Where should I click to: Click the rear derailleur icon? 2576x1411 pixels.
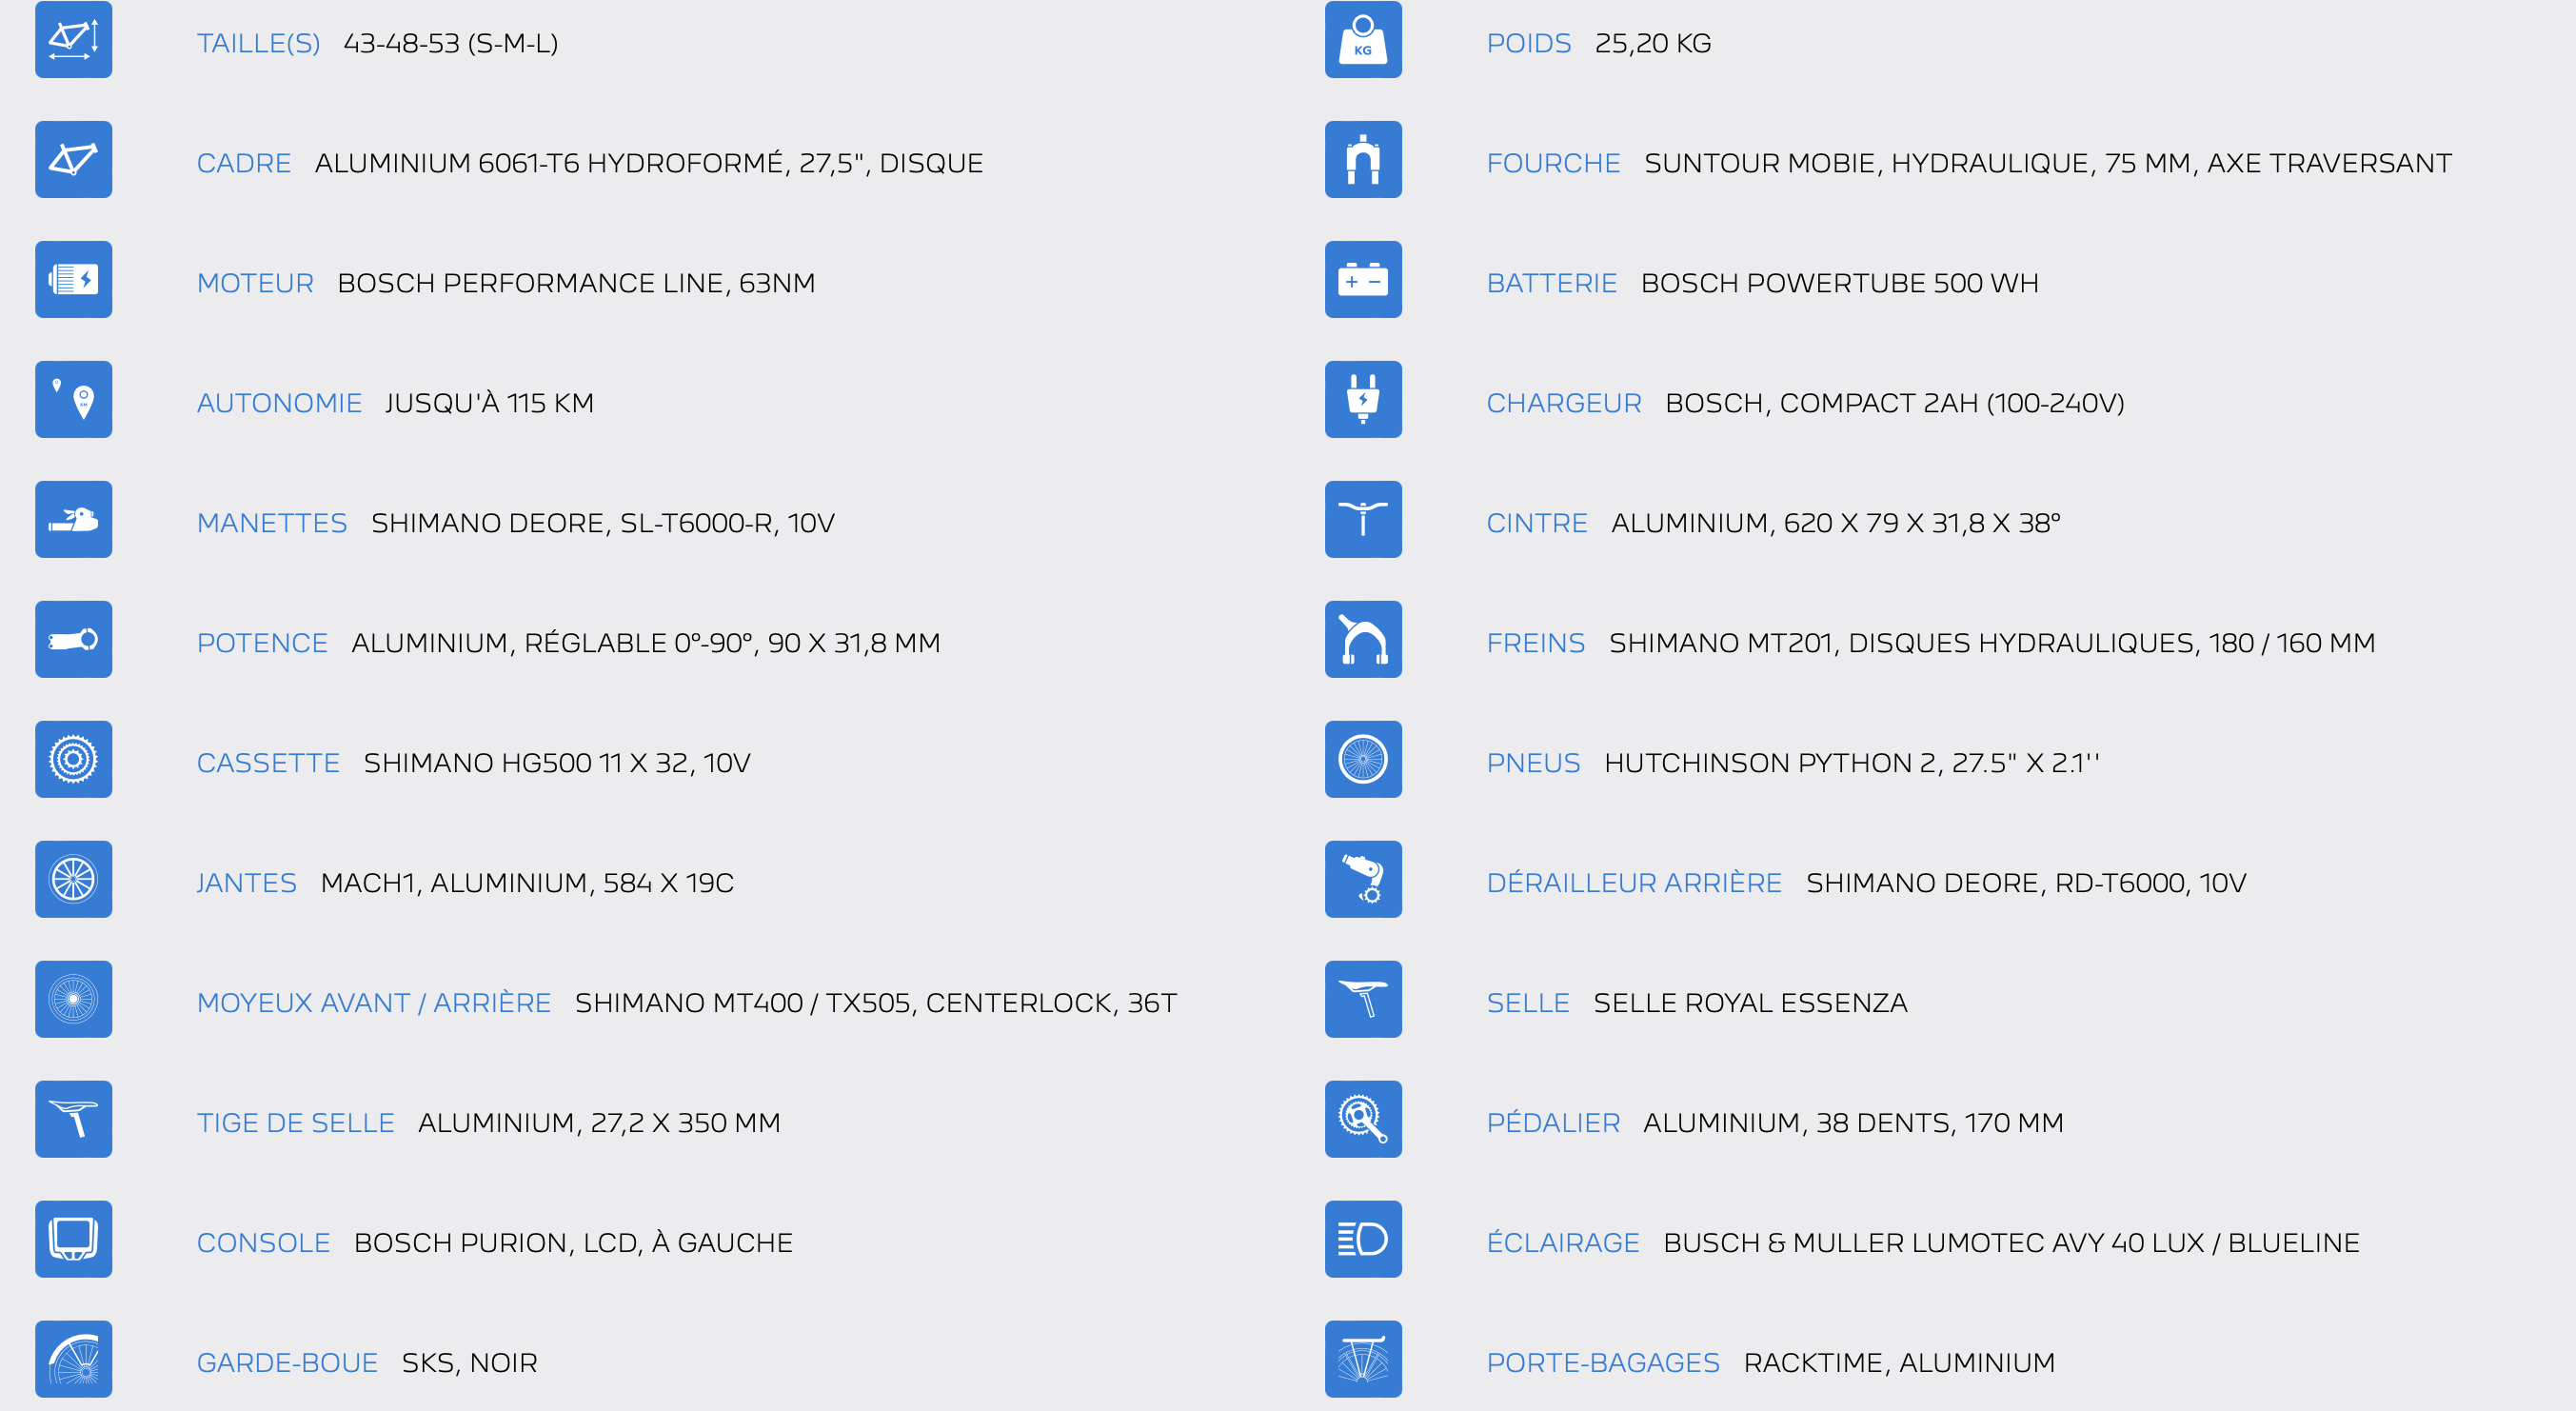coord(1362,880)
